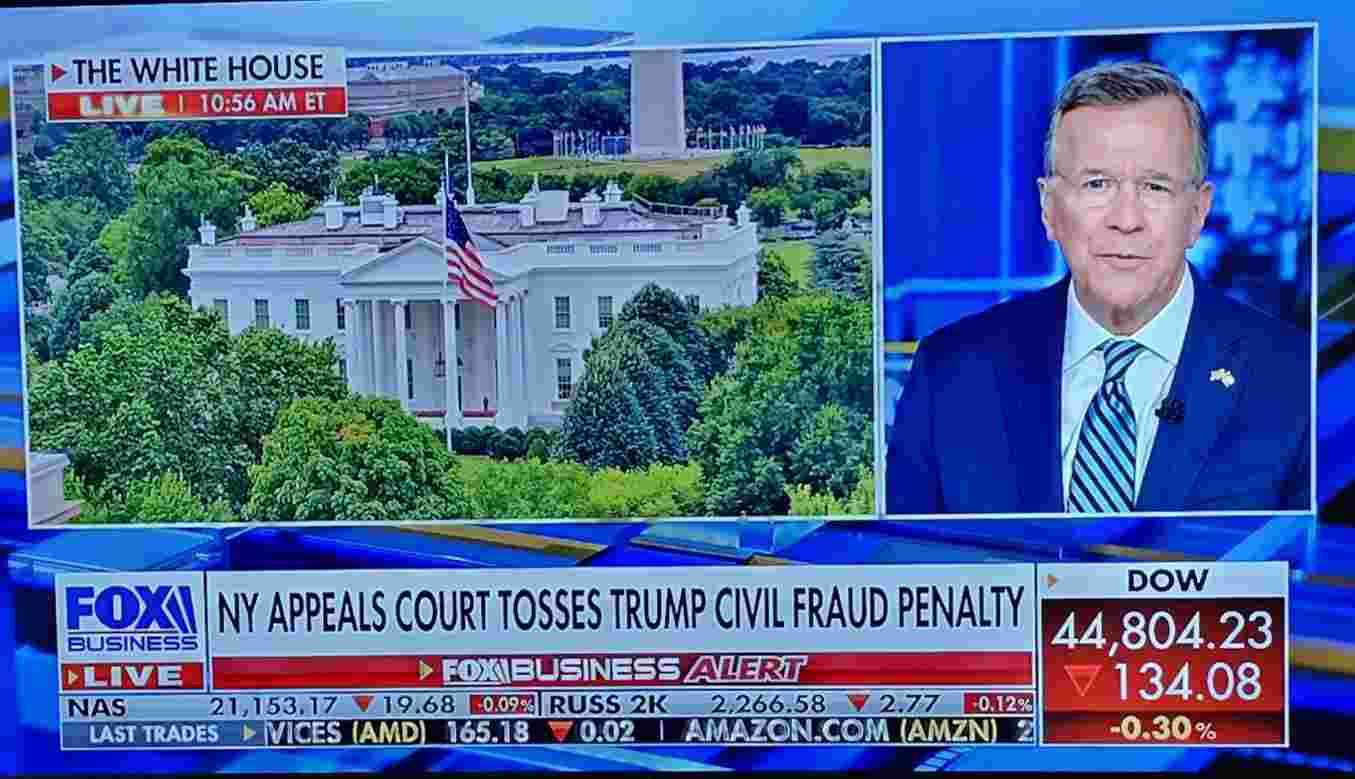This screenshot has height=779, width=1355.
Task: Click the red play arrow beside THE WHITE HOUSE
Action: point(59,72)
